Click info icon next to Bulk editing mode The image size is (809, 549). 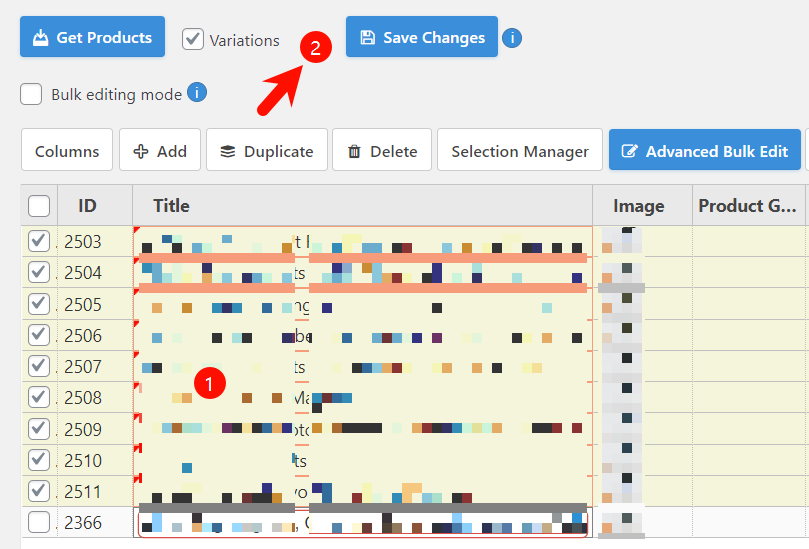coord(197,93)
